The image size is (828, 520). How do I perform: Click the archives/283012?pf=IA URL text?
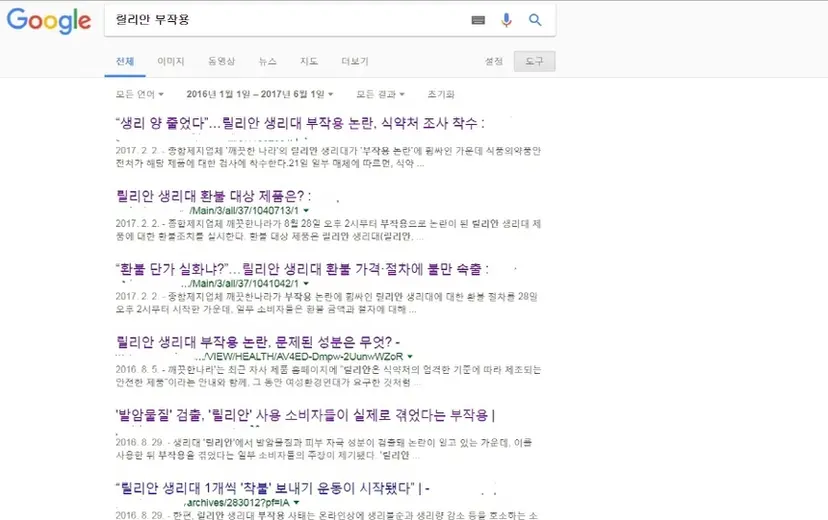(238, 503)
